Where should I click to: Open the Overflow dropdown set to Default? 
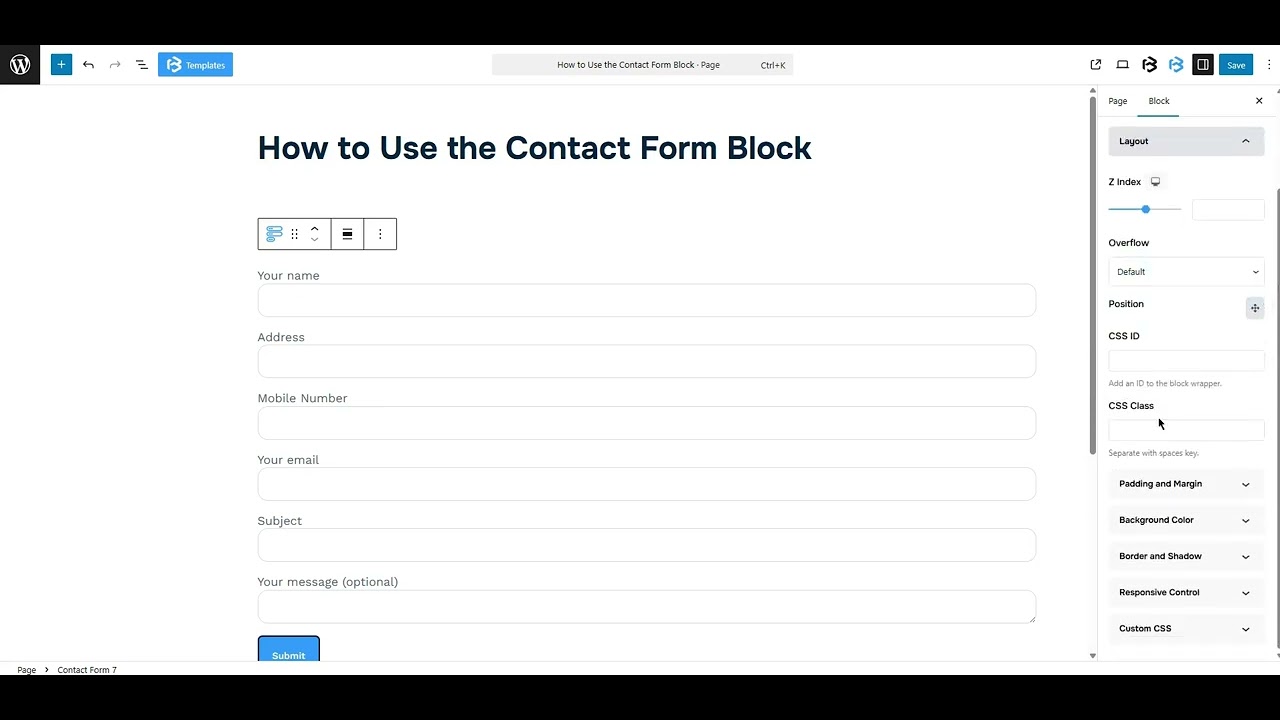[1186, 271]
